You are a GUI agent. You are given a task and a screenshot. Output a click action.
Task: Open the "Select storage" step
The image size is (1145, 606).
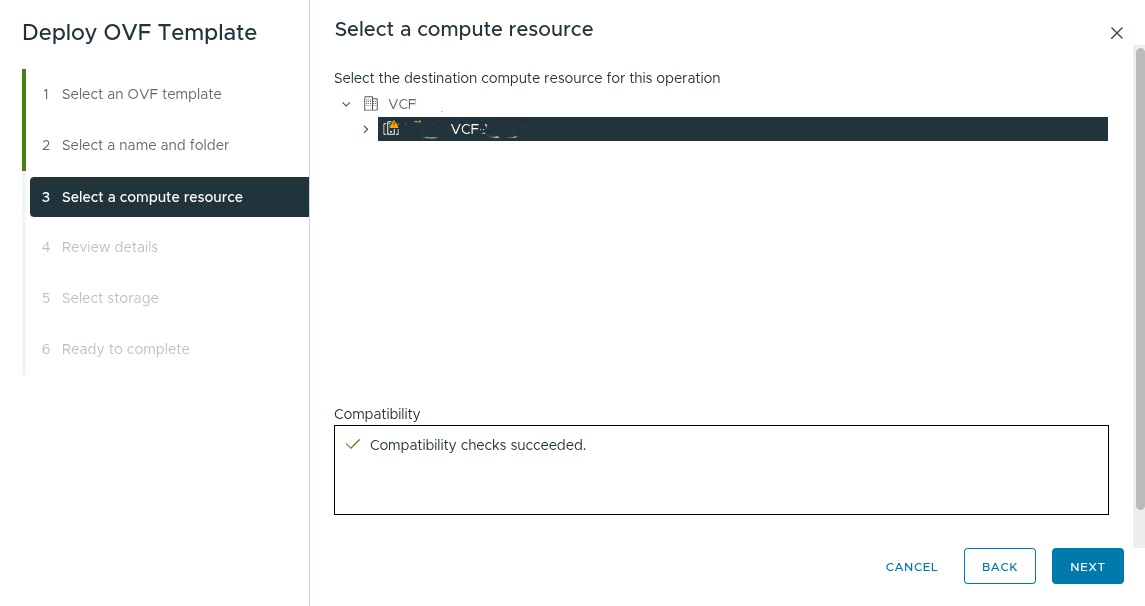pyautogui.click(x=110, y=298)
